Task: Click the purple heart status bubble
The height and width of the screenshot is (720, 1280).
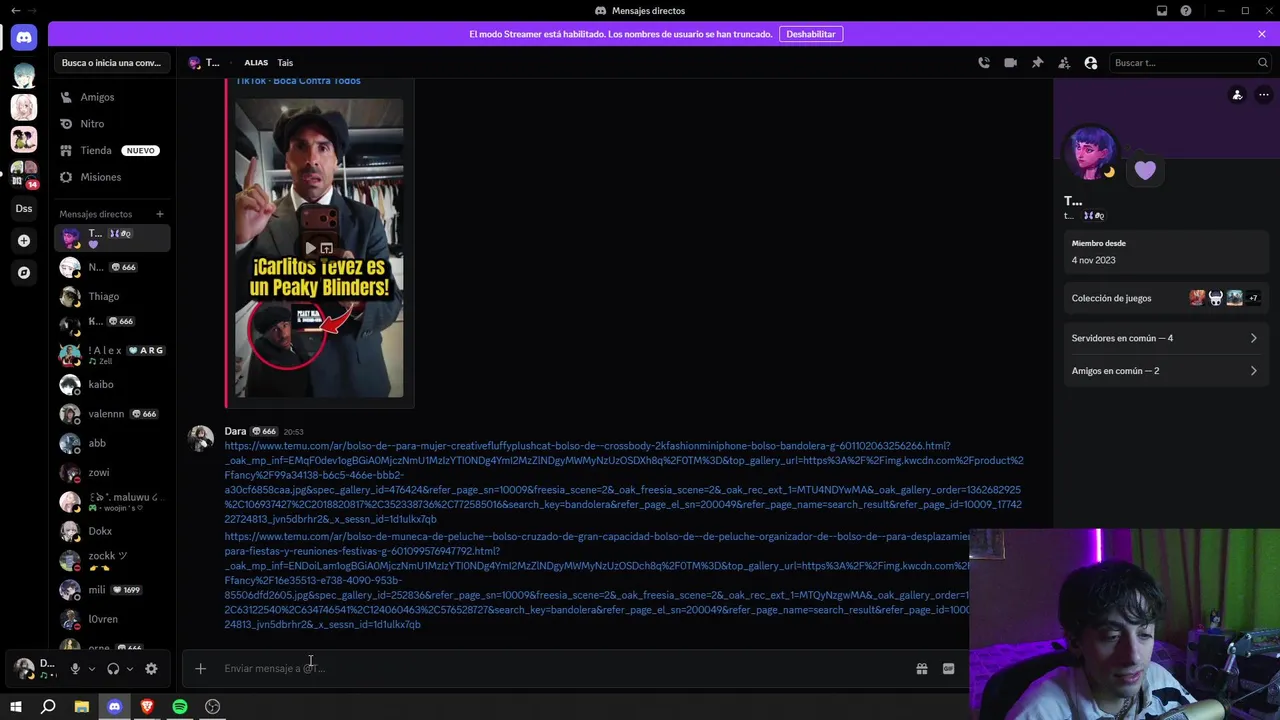Action: click(x=1145, y=170)
